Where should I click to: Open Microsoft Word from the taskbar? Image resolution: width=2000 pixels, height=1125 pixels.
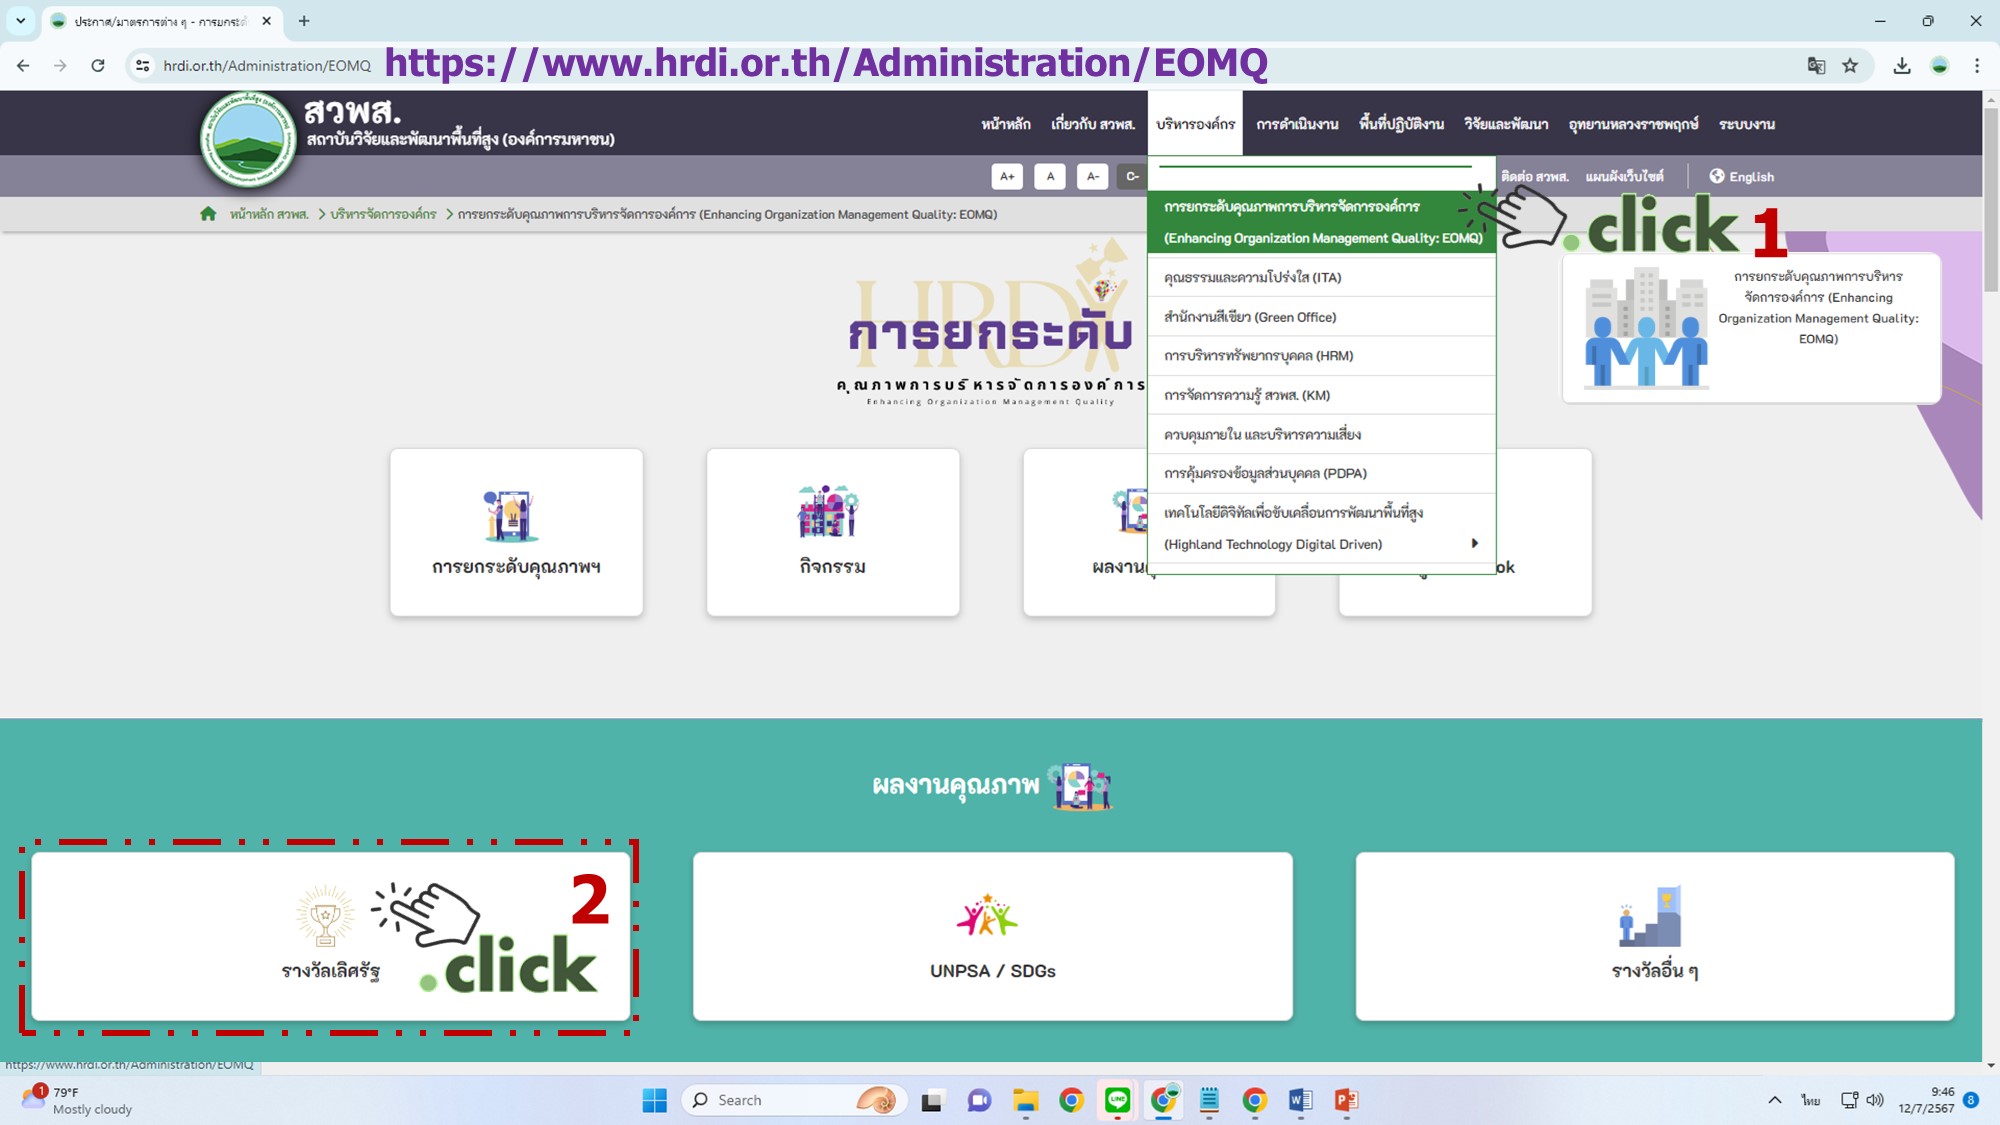(1300, 1100)
